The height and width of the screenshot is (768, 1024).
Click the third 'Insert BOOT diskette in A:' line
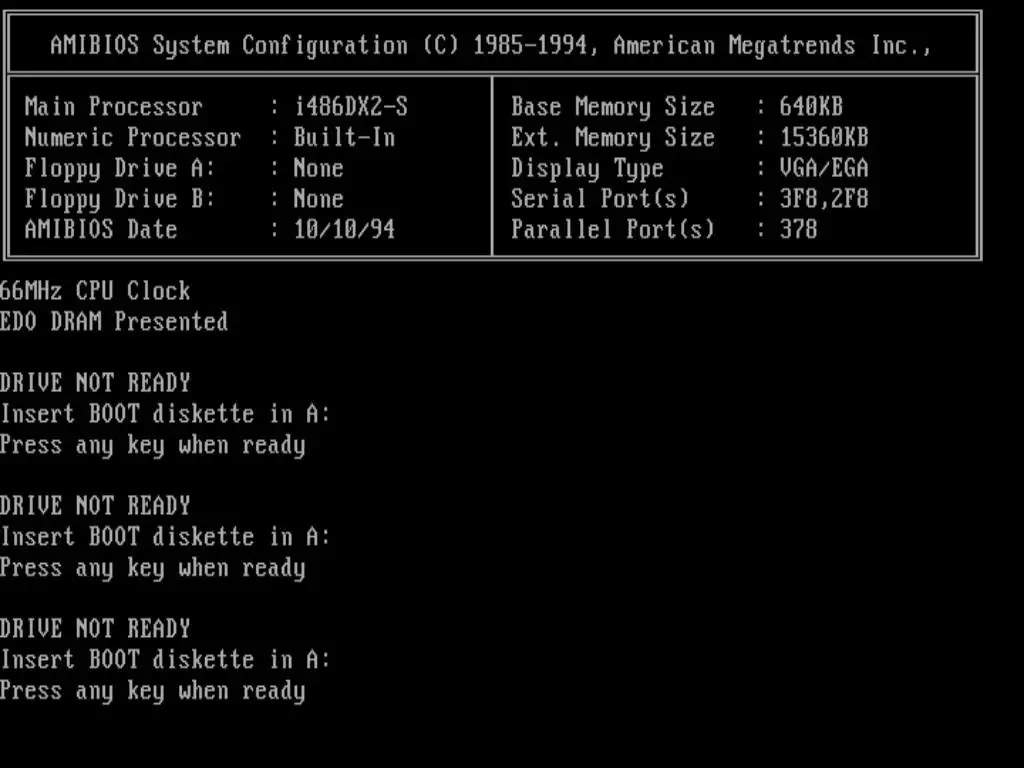point(165,659)
